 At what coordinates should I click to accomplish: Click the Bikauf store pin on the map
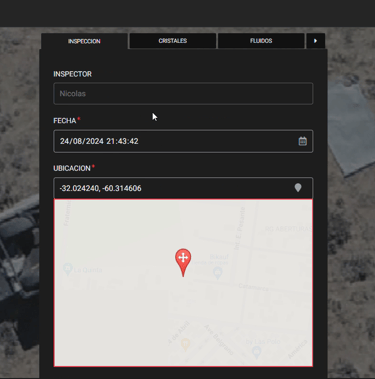218,273
